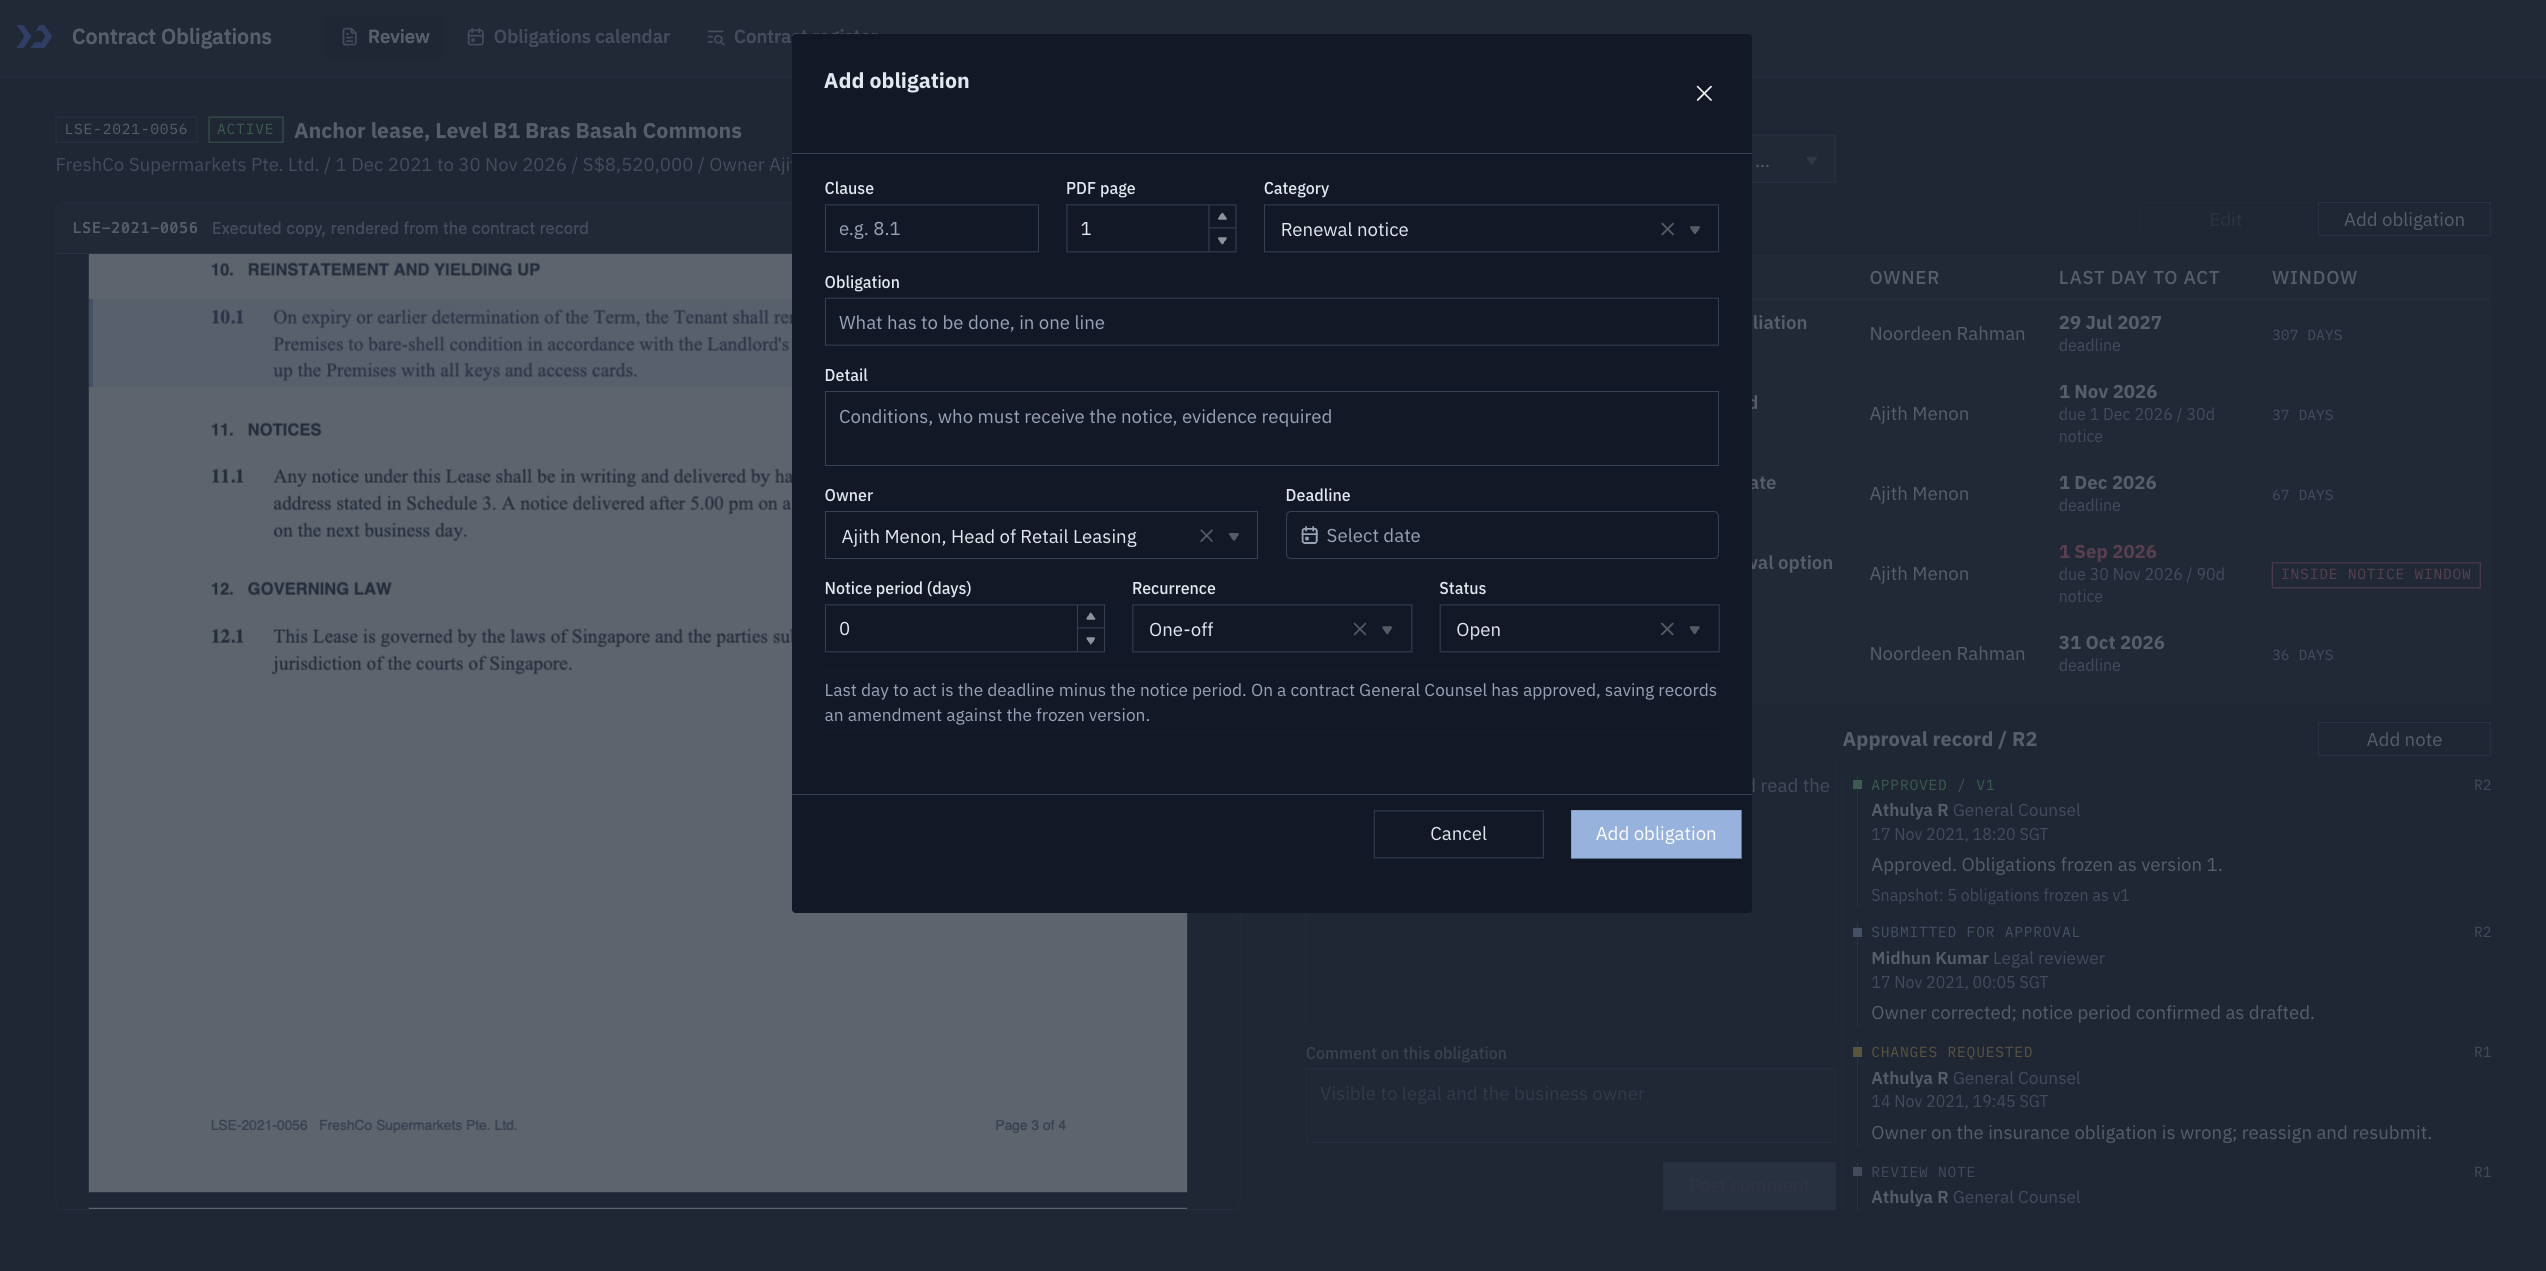Viewport: 2546px width, 1271px height.
Task: Decrease the PDF page value
Action: [x=1222, y=240]
